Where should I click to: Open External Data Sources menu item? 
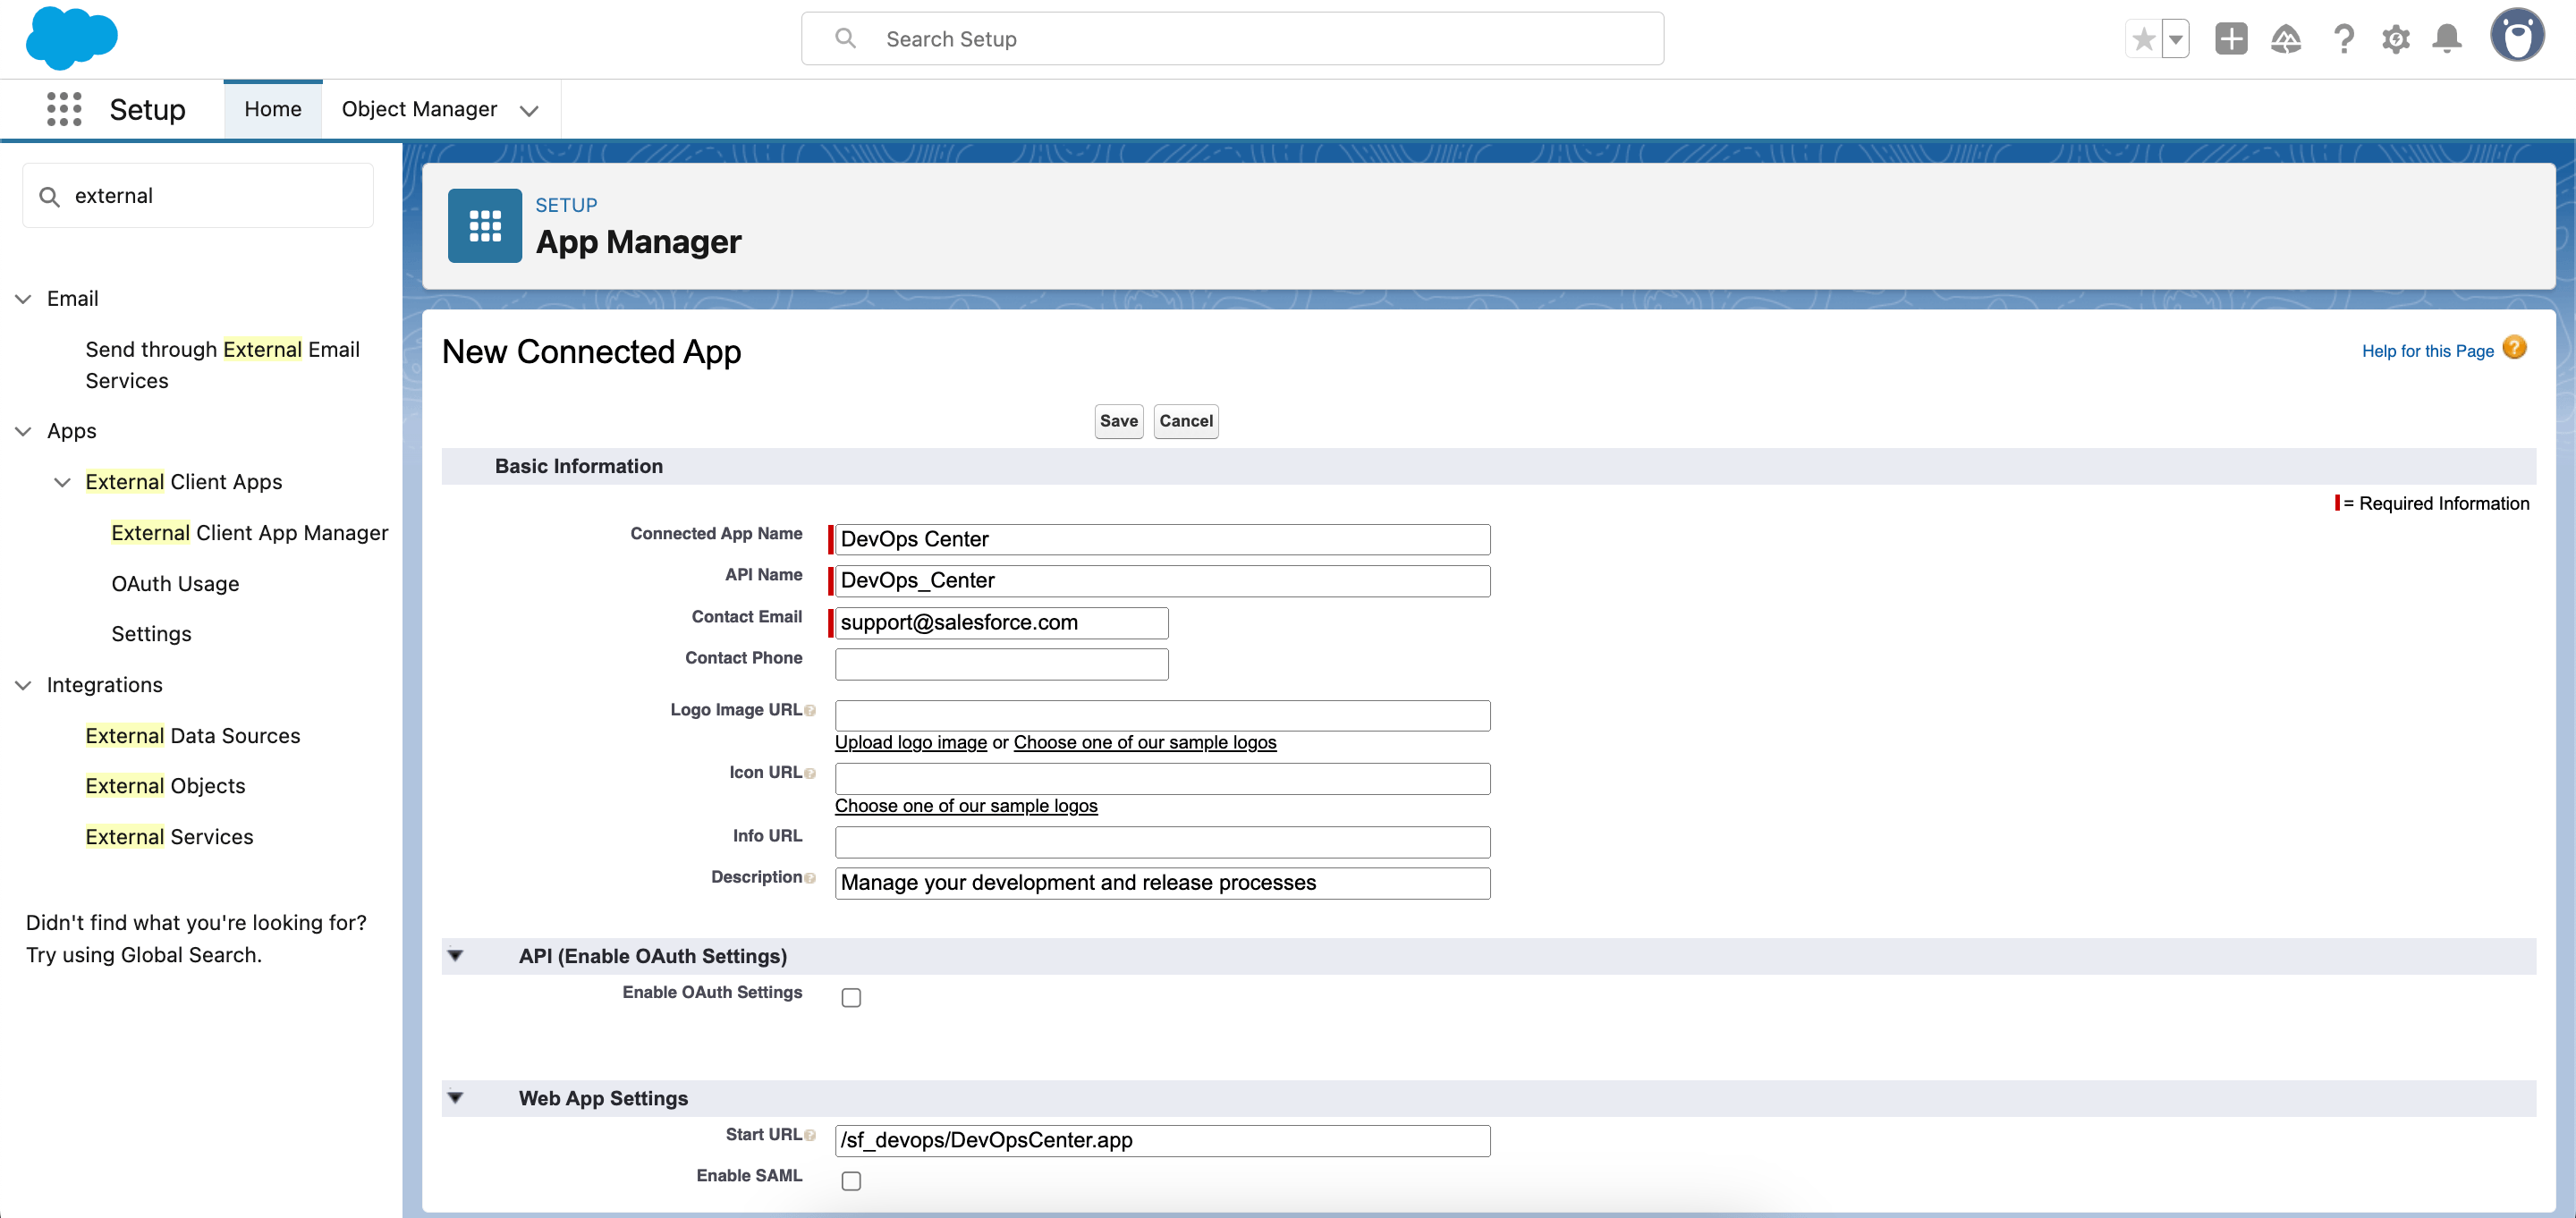[192, 735]
